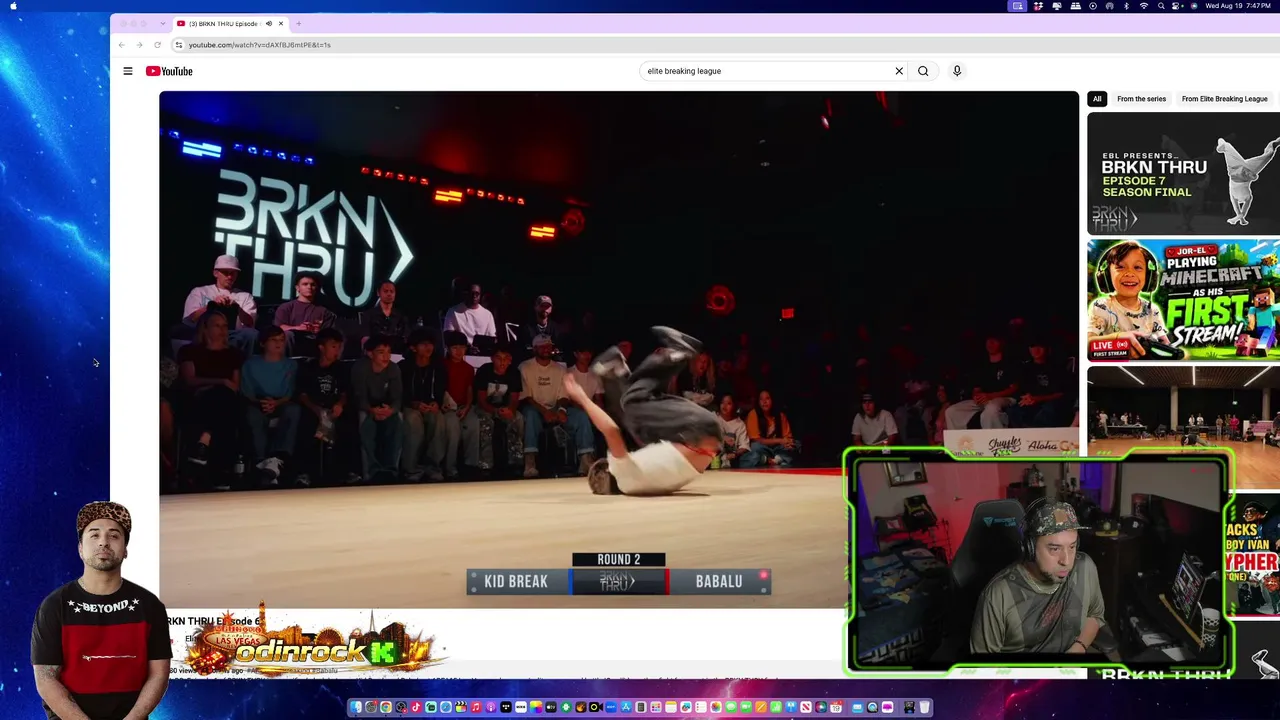Open Music from the Dock
1280x720 pixels.
(x=476, y=708)
